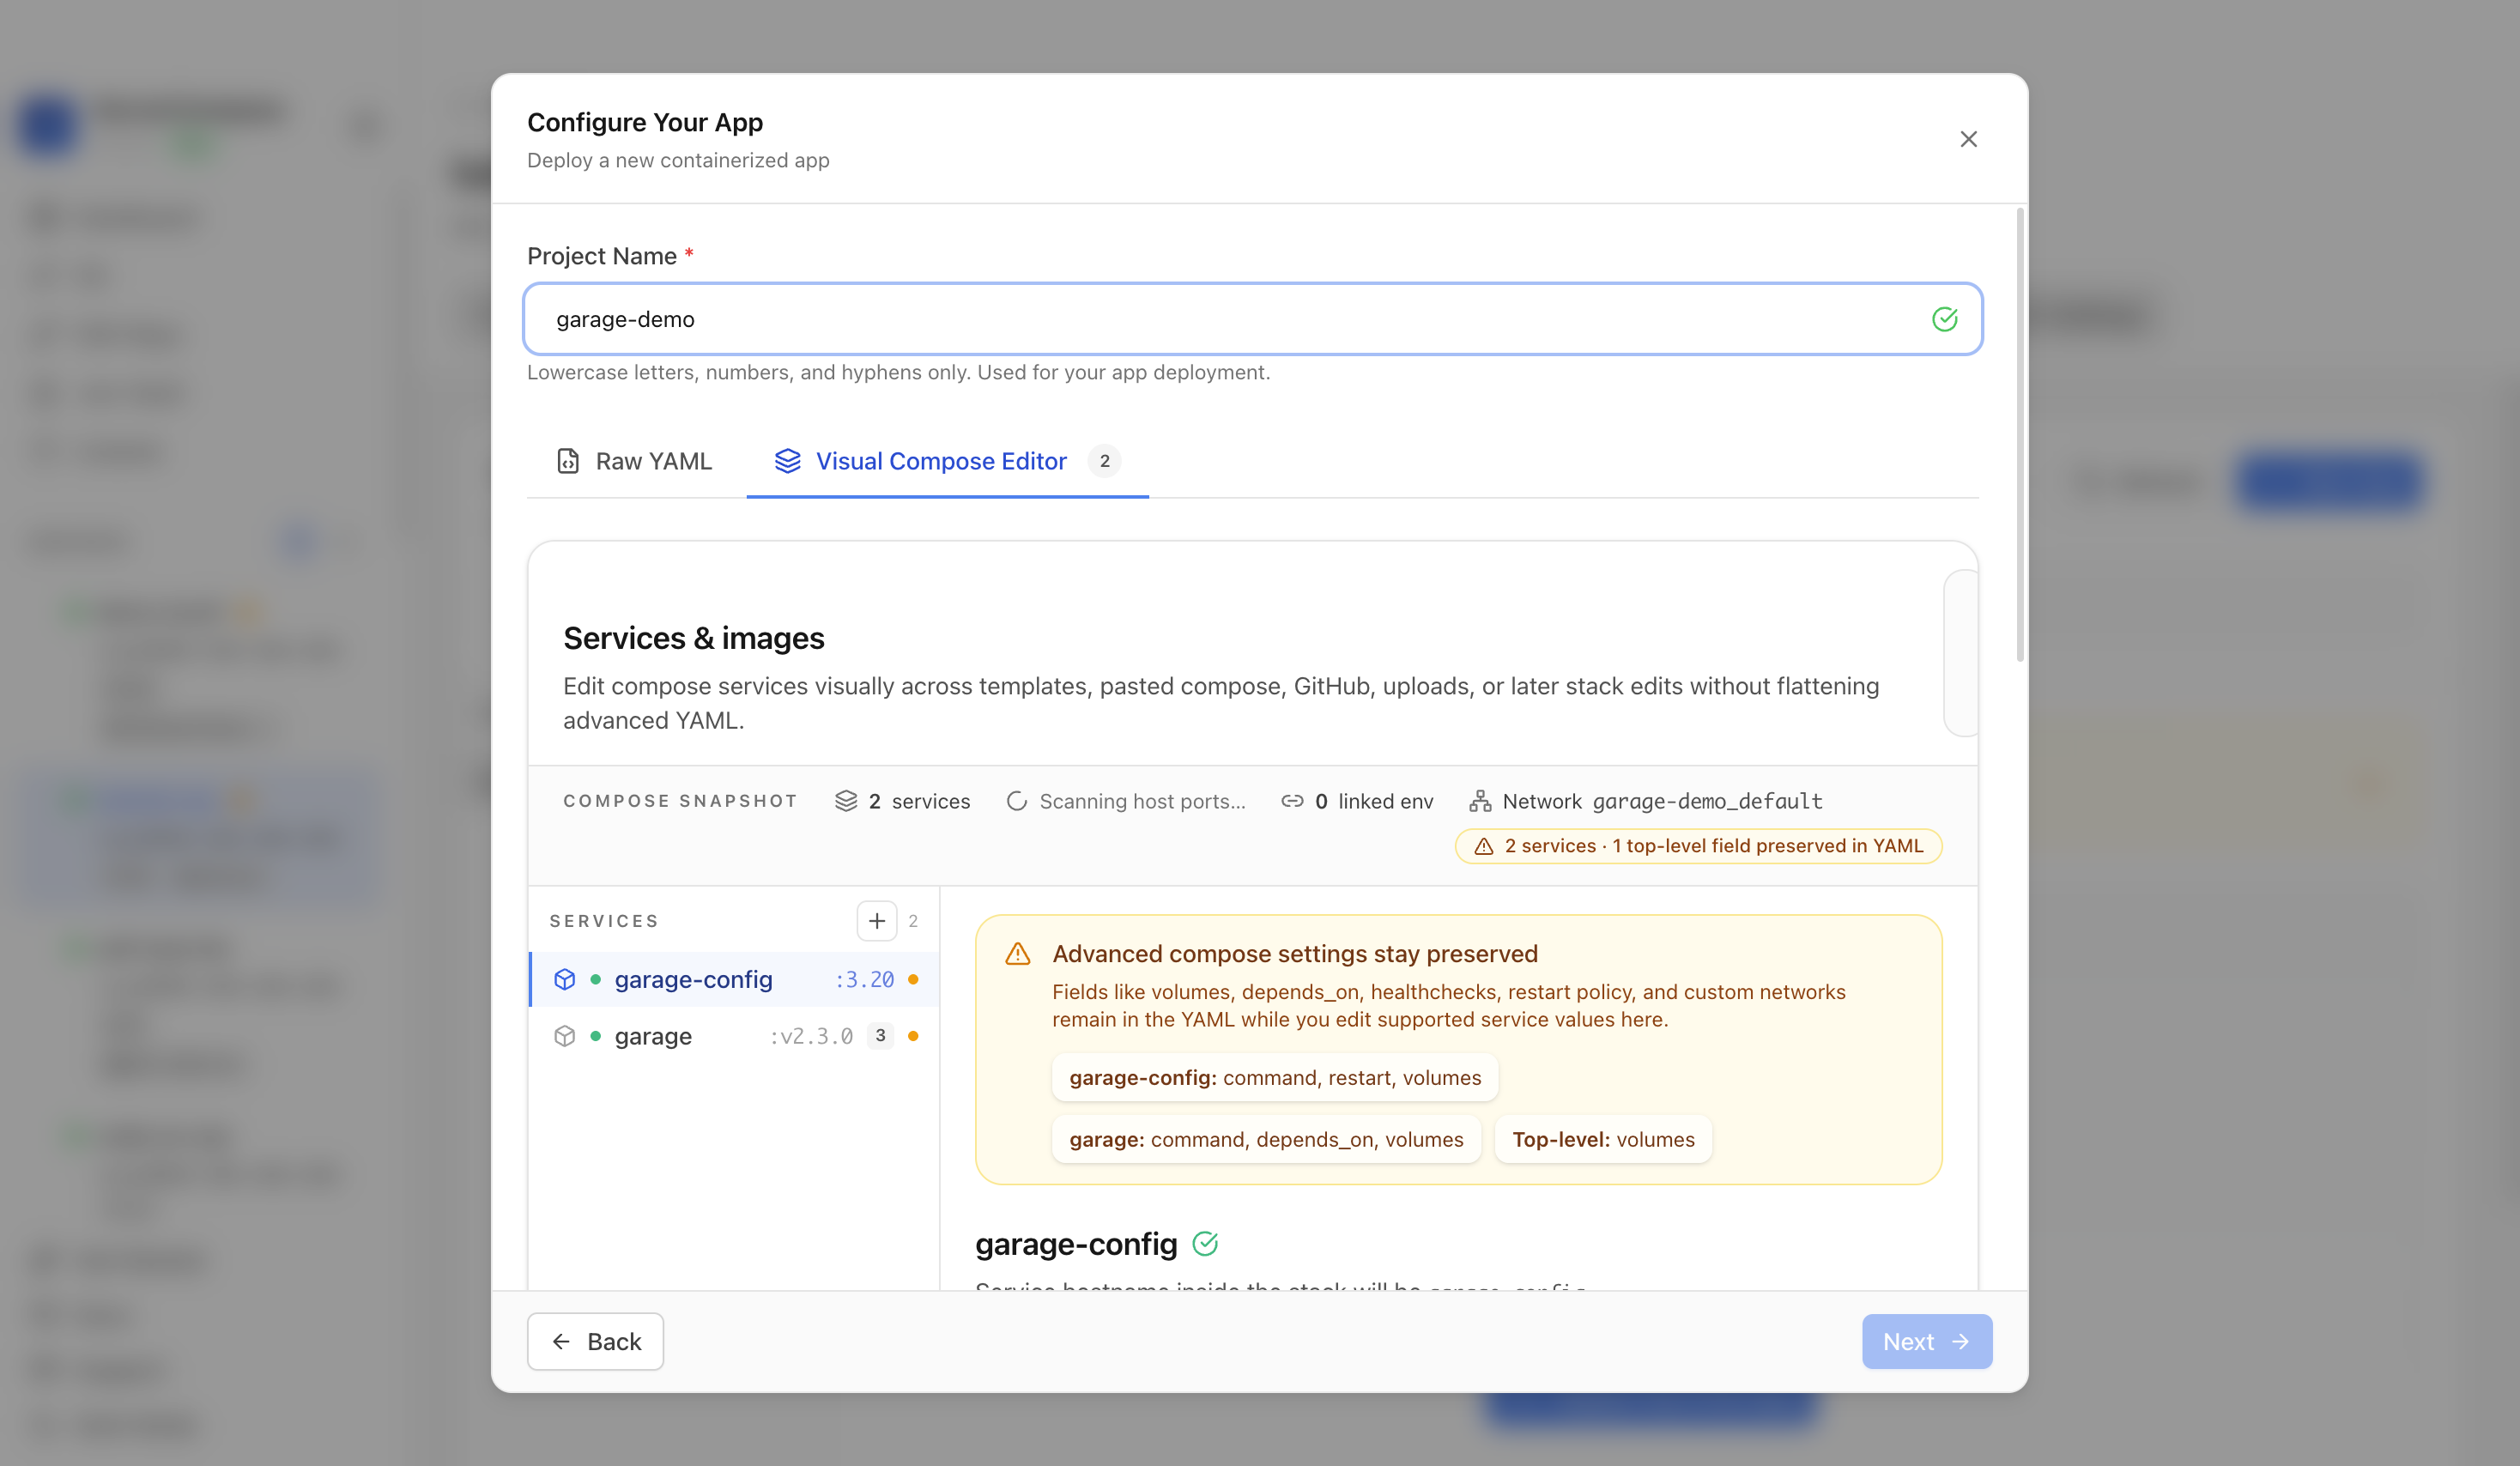Close the Configure Your App dialog
The width and height of the screenshot is (2520, 1466).
point(1968,139)
